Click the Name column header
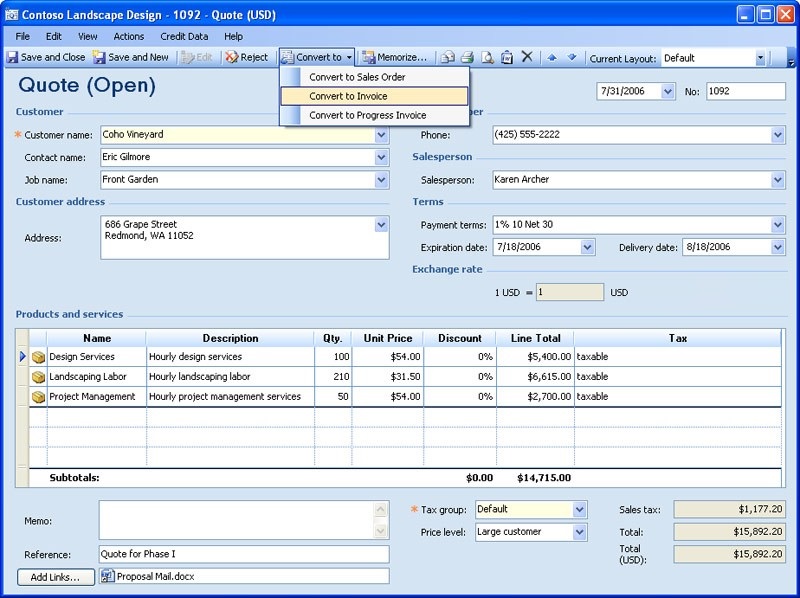This screenshot has width=800, height=598. pos(97,338)
